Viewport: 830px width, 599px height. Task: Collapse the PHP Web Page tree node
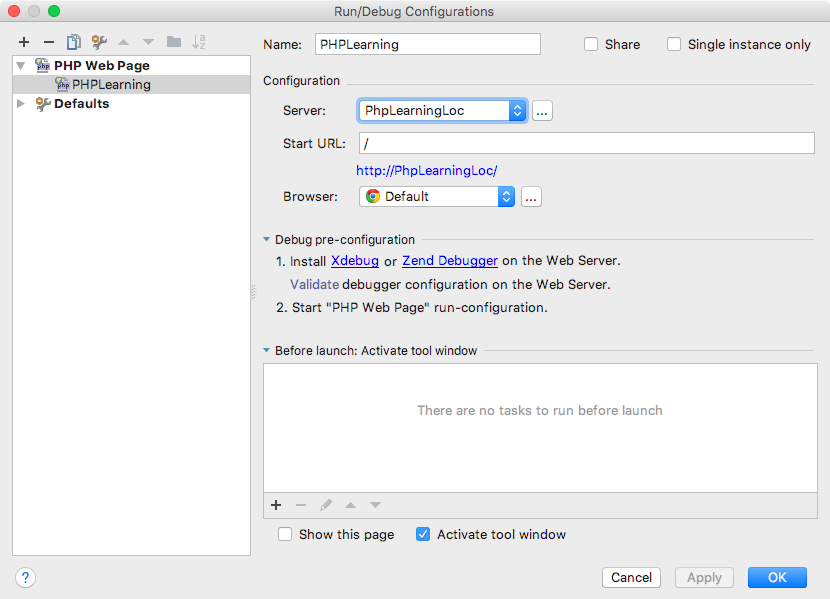21,66
